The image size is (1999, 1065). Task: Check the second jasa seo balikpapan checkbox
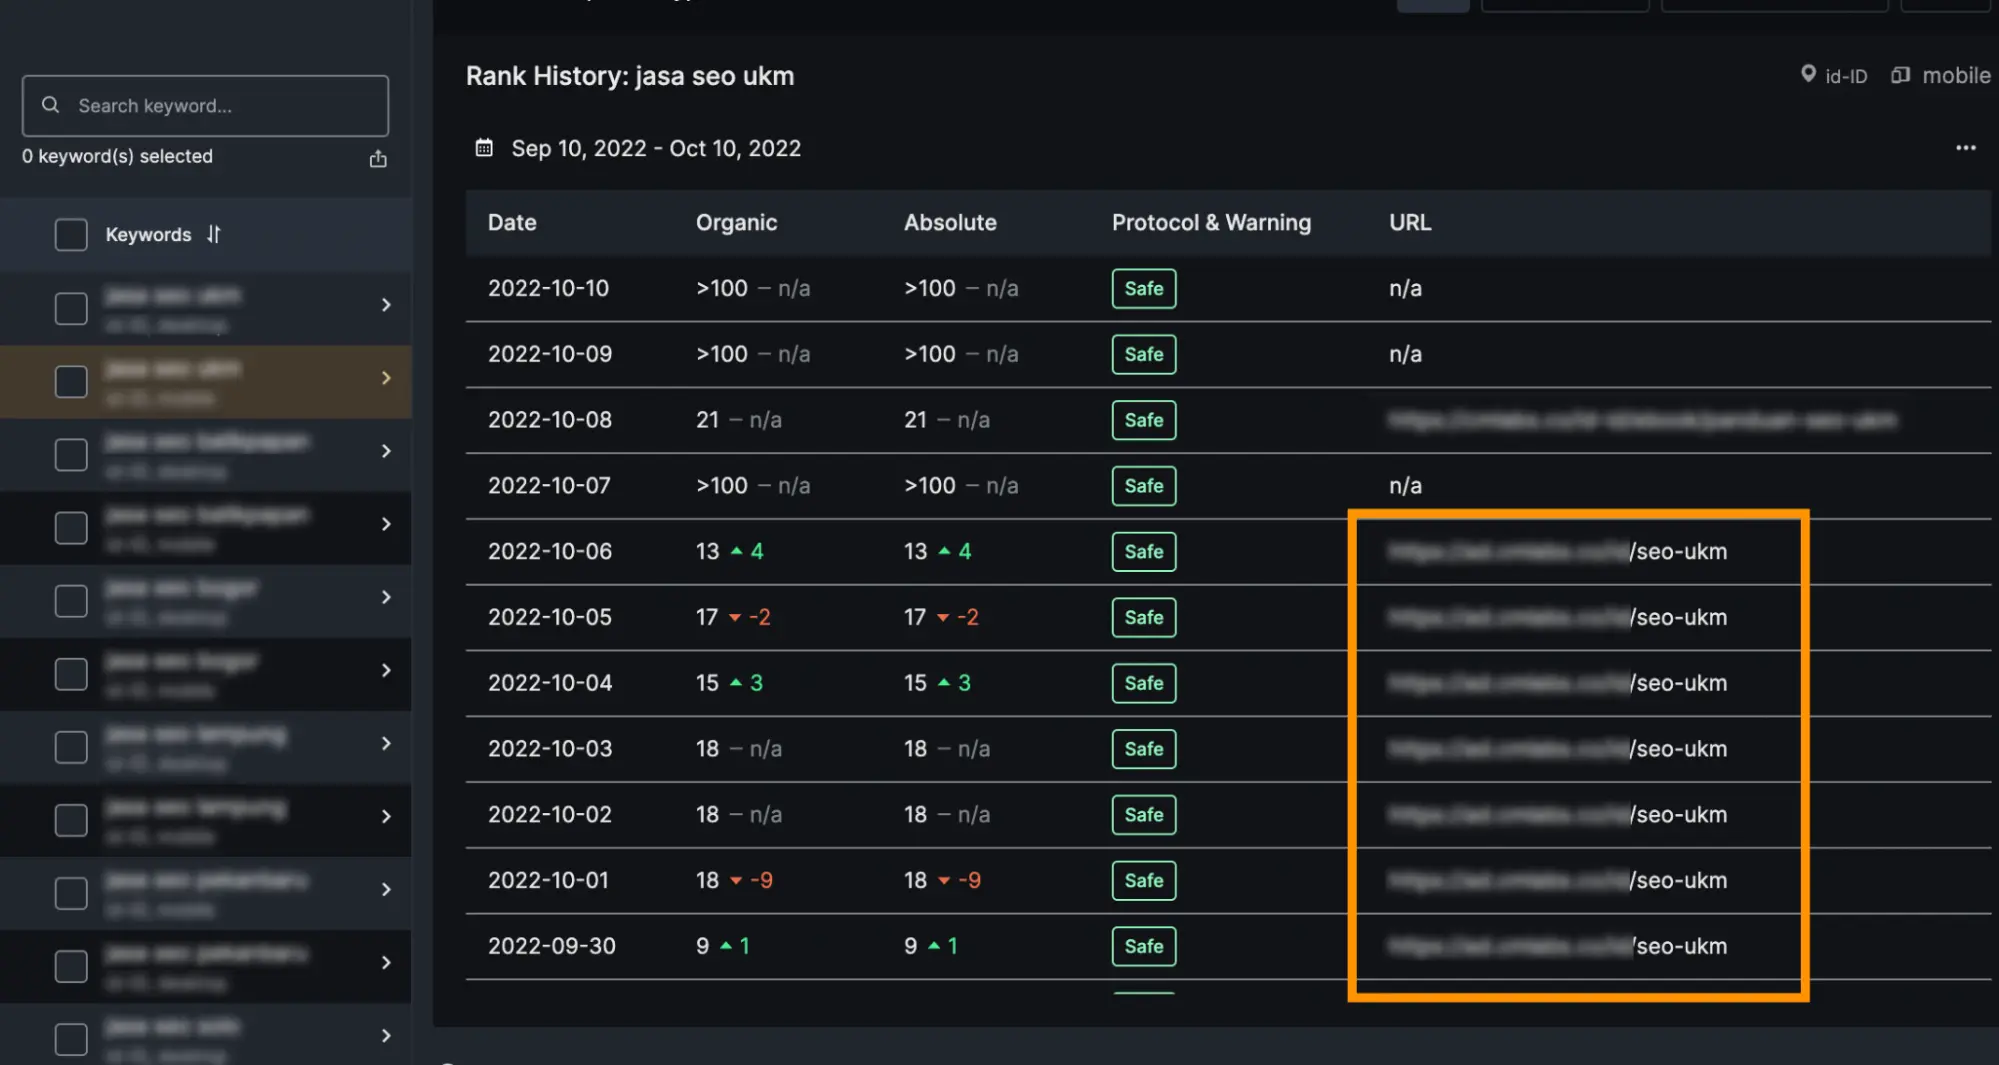pyautogui.click(x=71, y=527)
